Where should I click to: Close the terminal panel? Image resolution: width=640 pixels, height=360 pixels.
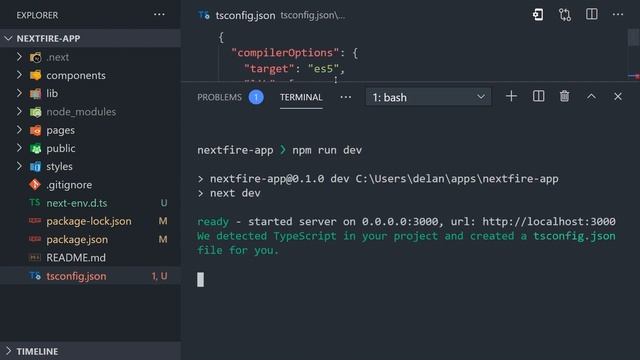618,97
